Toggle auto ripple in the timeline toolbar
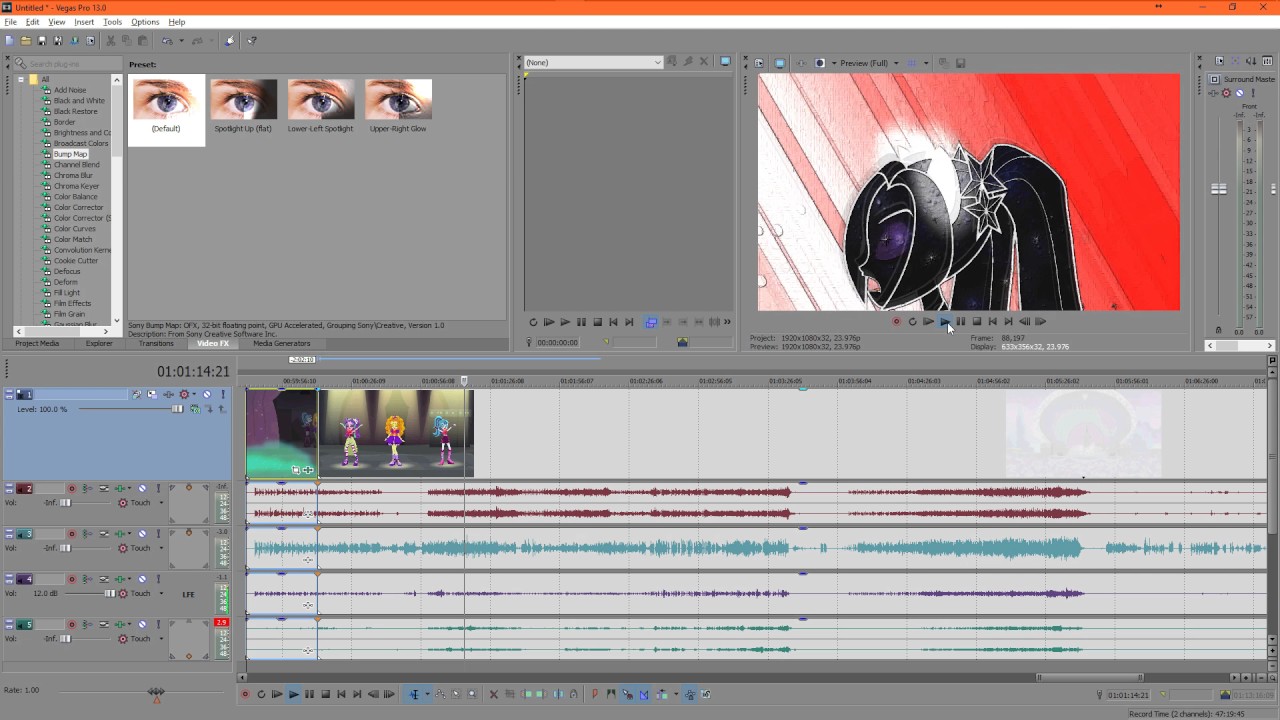 [x=660, y=694]
